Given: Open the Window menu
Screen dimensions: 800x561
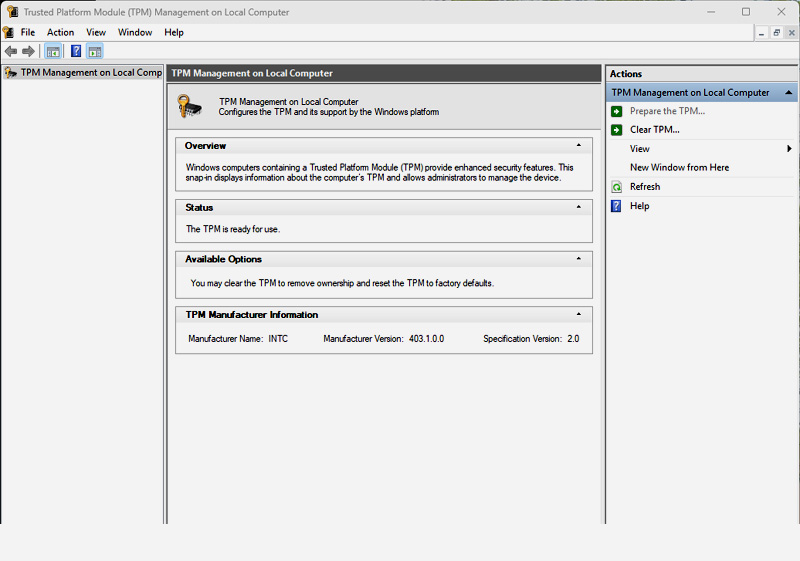Looking at the screenshot, I should tap(135, 32).
